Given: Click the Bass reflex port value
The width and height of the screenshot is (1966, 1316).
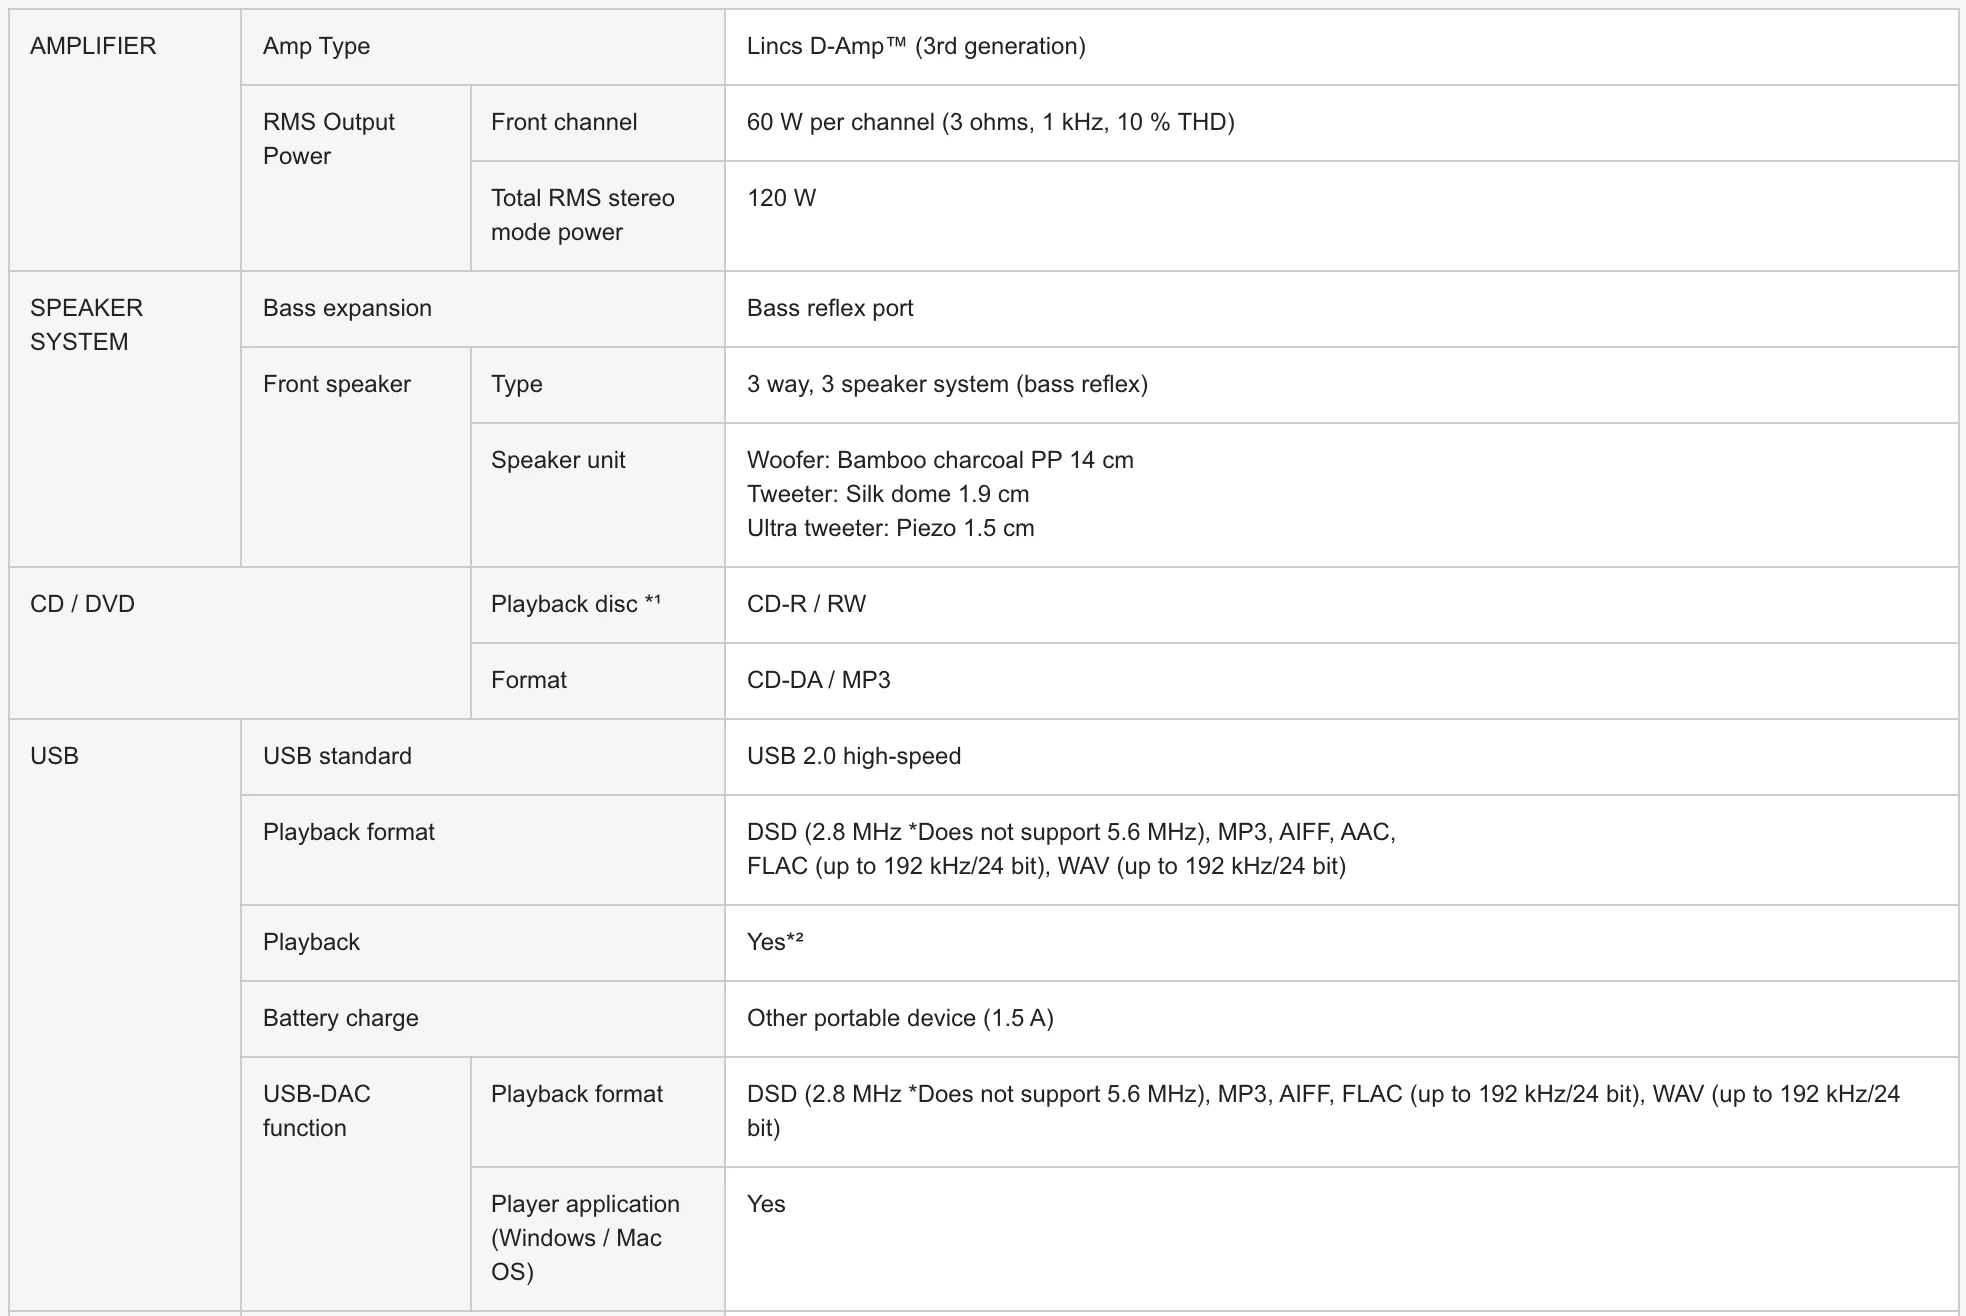Looking at the screenshot, I should pos(830,308).
